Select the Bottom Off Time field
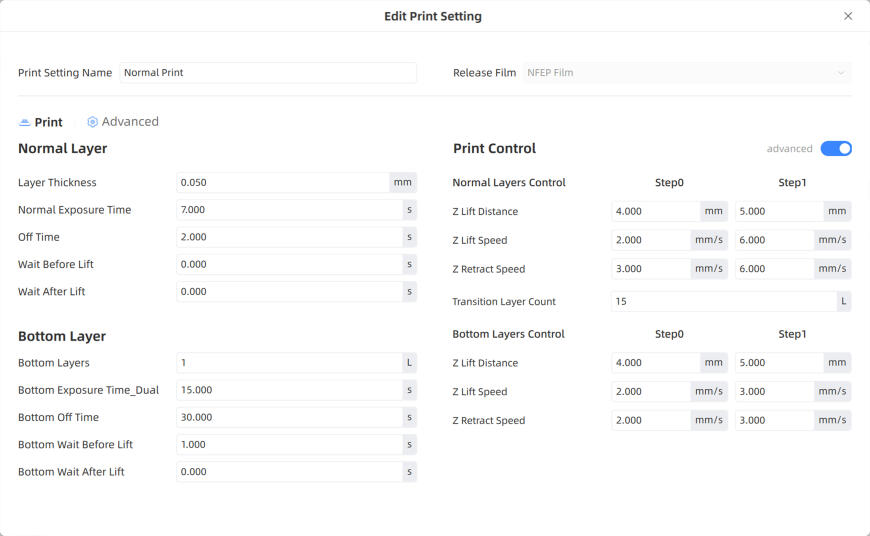Image resolution: width=870 pixels, height=536 pixels. click(290, 417)
